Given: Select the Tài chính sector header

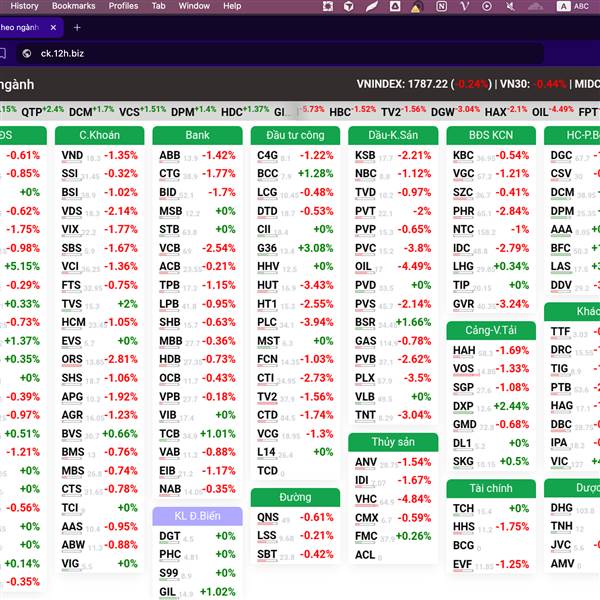Looking at the screenshot, I should (x=491, y=488).
